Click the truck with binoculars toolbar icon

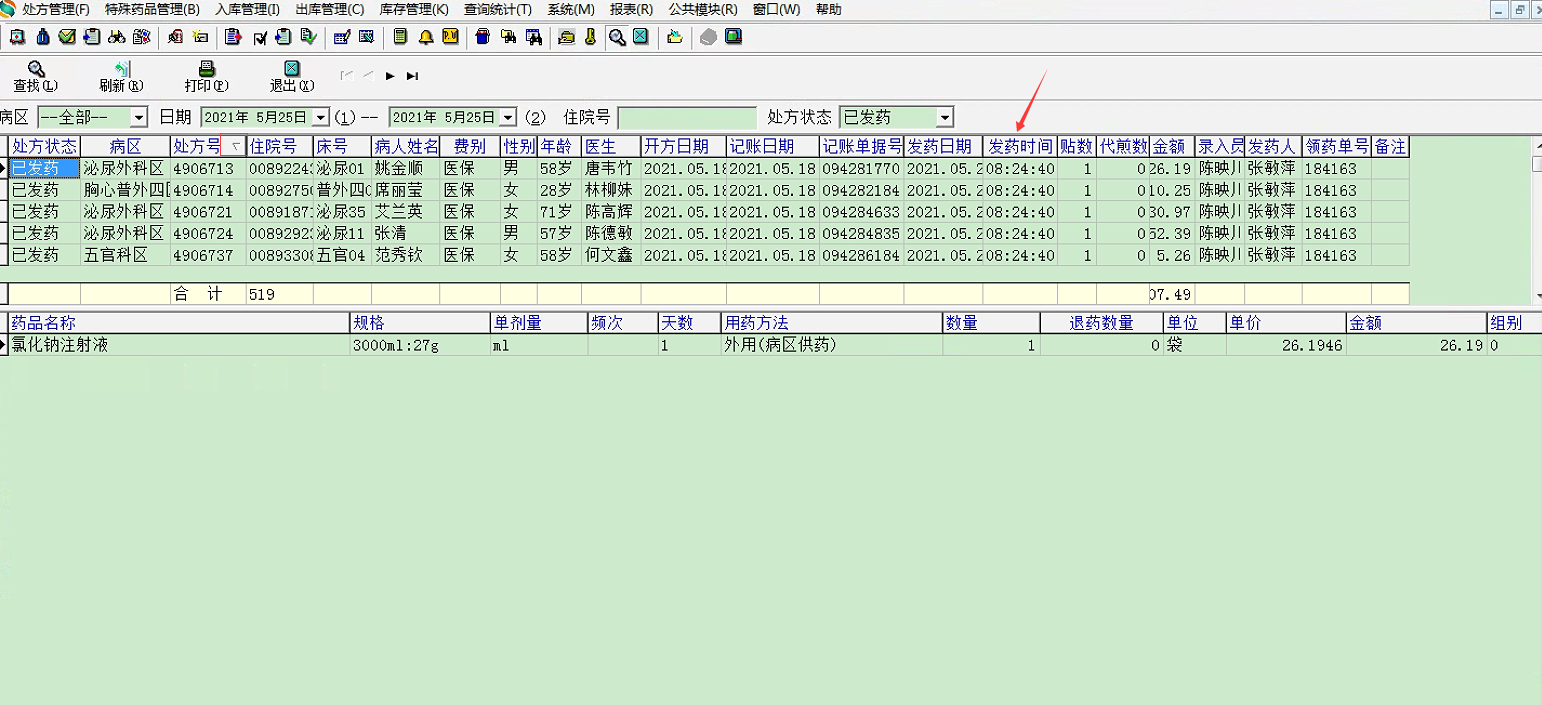click(508, 37)
